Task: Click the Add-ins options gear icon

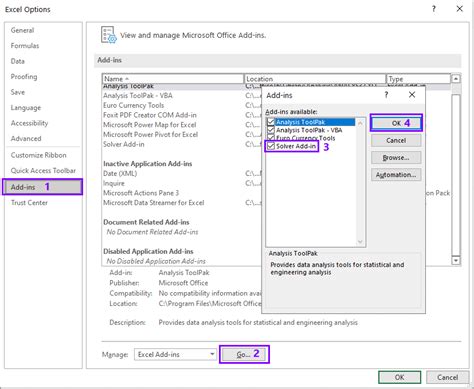Action: click(x=109, y=35)
